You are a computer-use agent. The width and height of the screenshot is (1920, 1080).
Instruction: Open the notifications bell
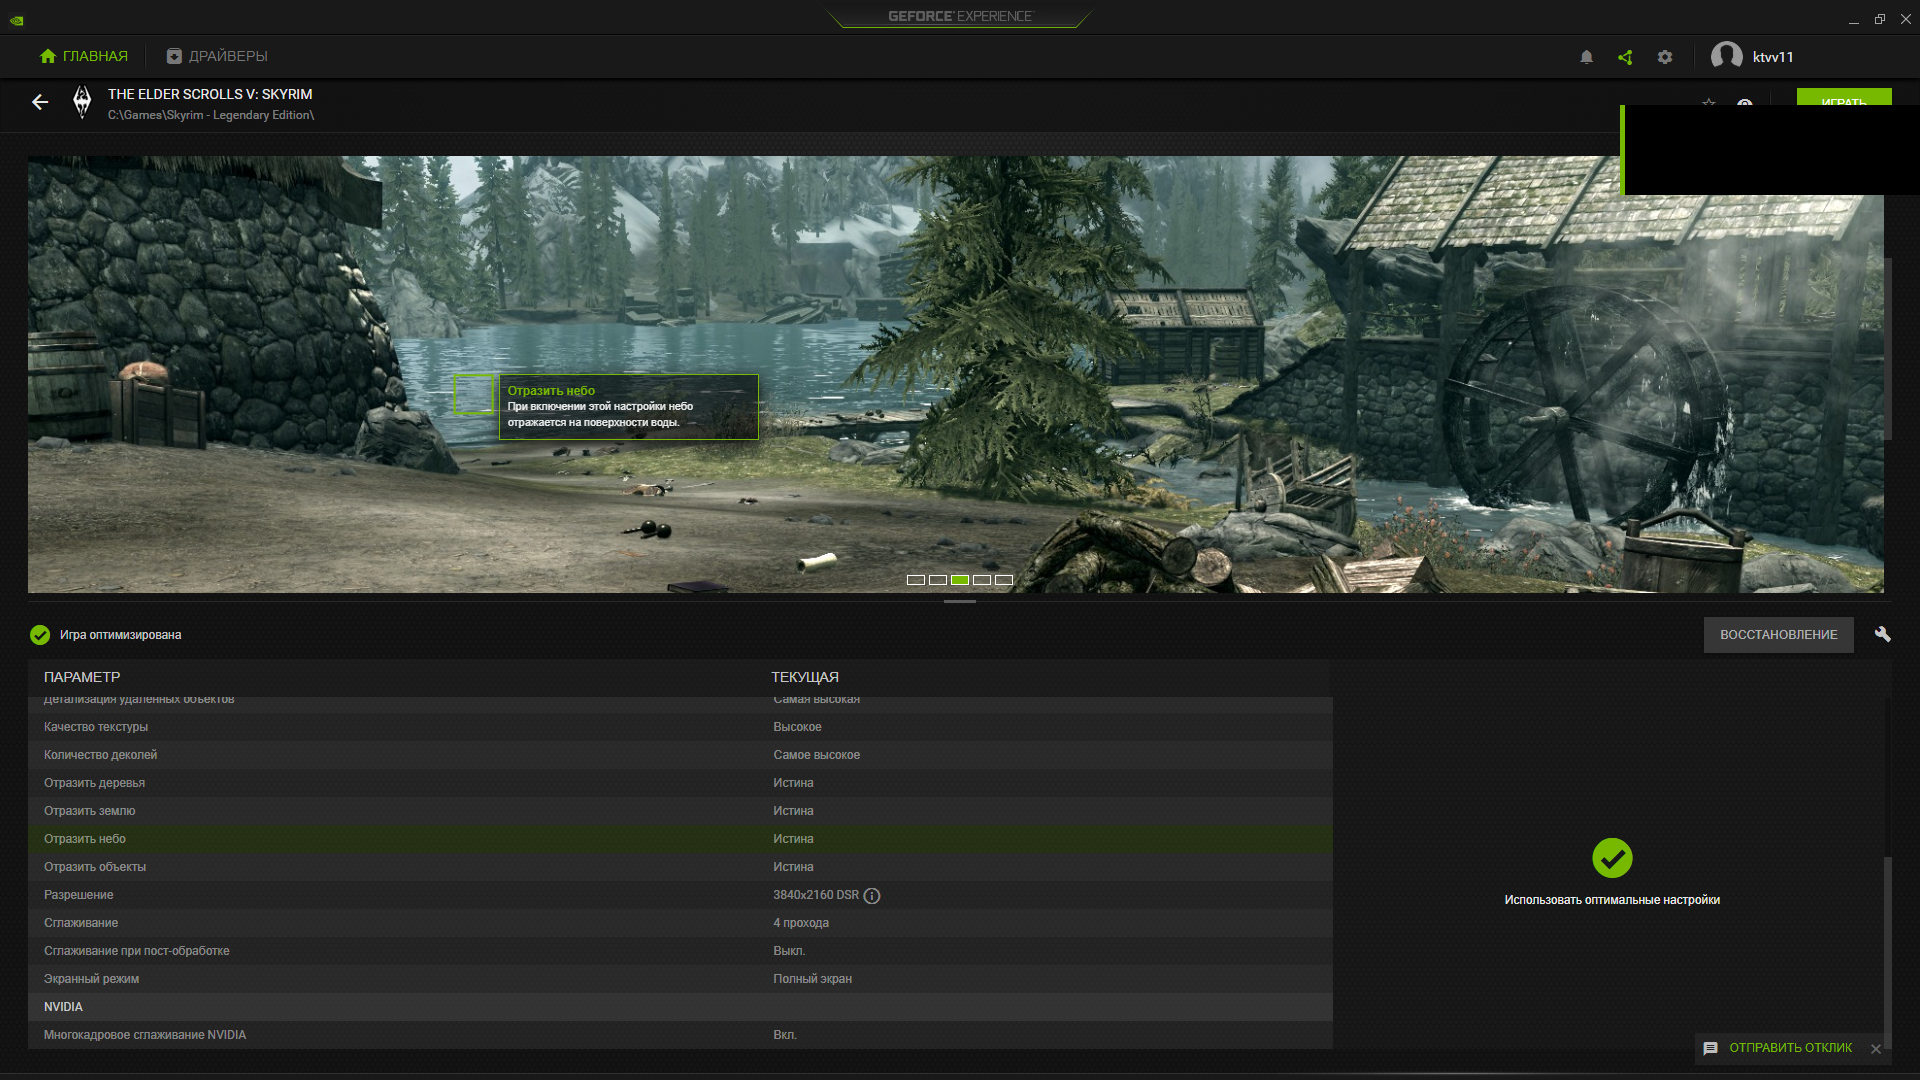(x=1586, y=57)
